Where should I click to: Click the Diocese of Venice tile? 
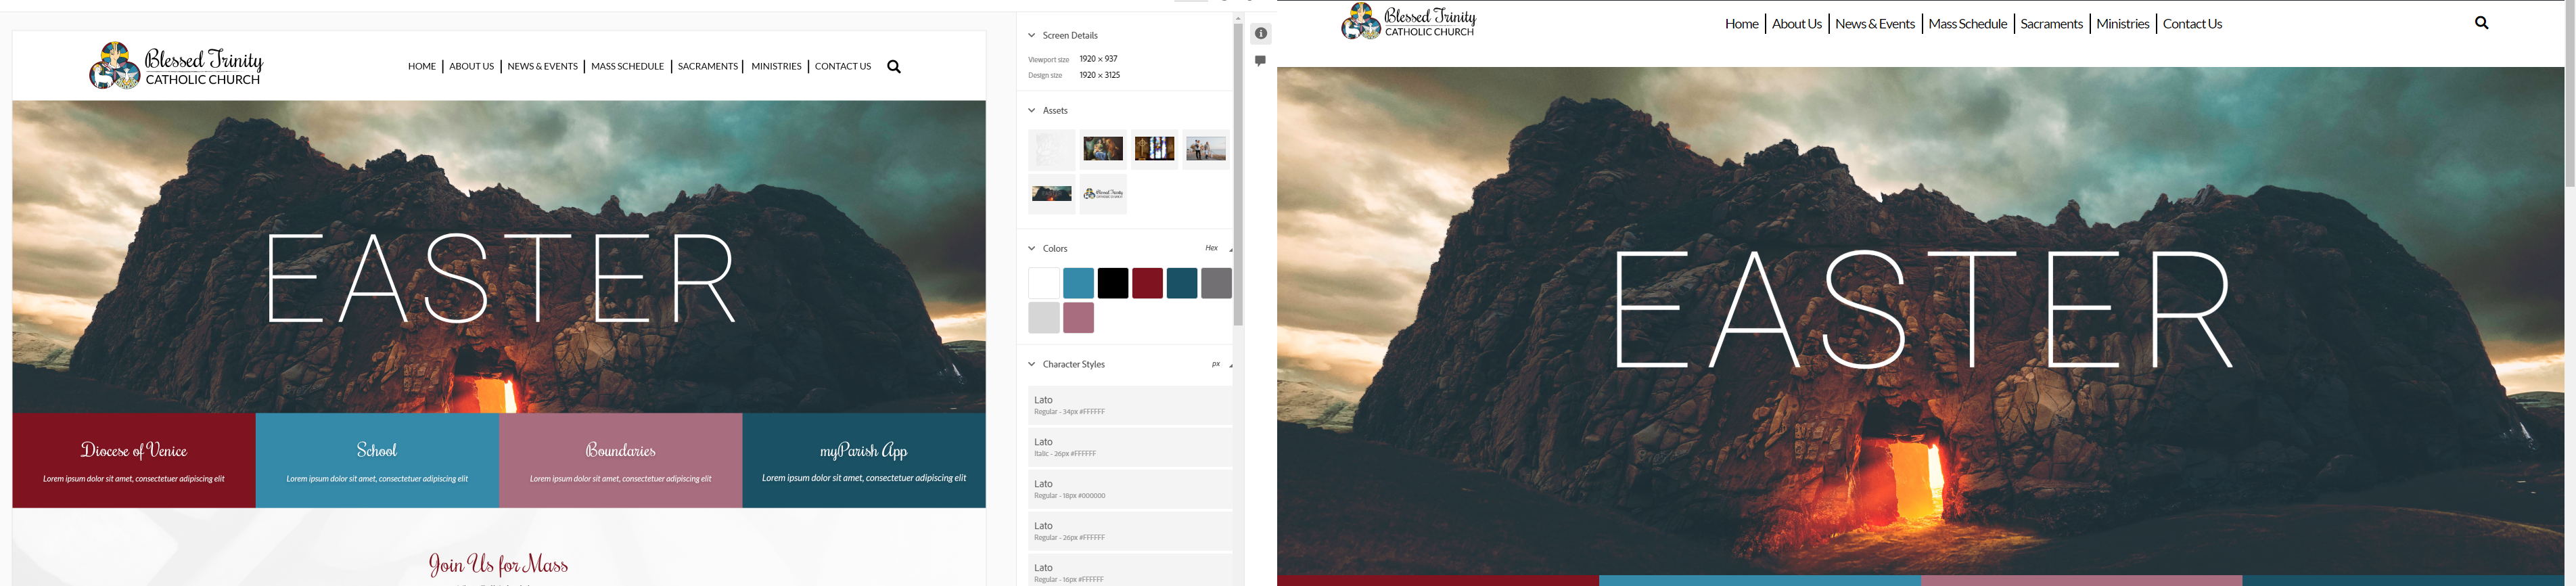(x=134, y=461)
